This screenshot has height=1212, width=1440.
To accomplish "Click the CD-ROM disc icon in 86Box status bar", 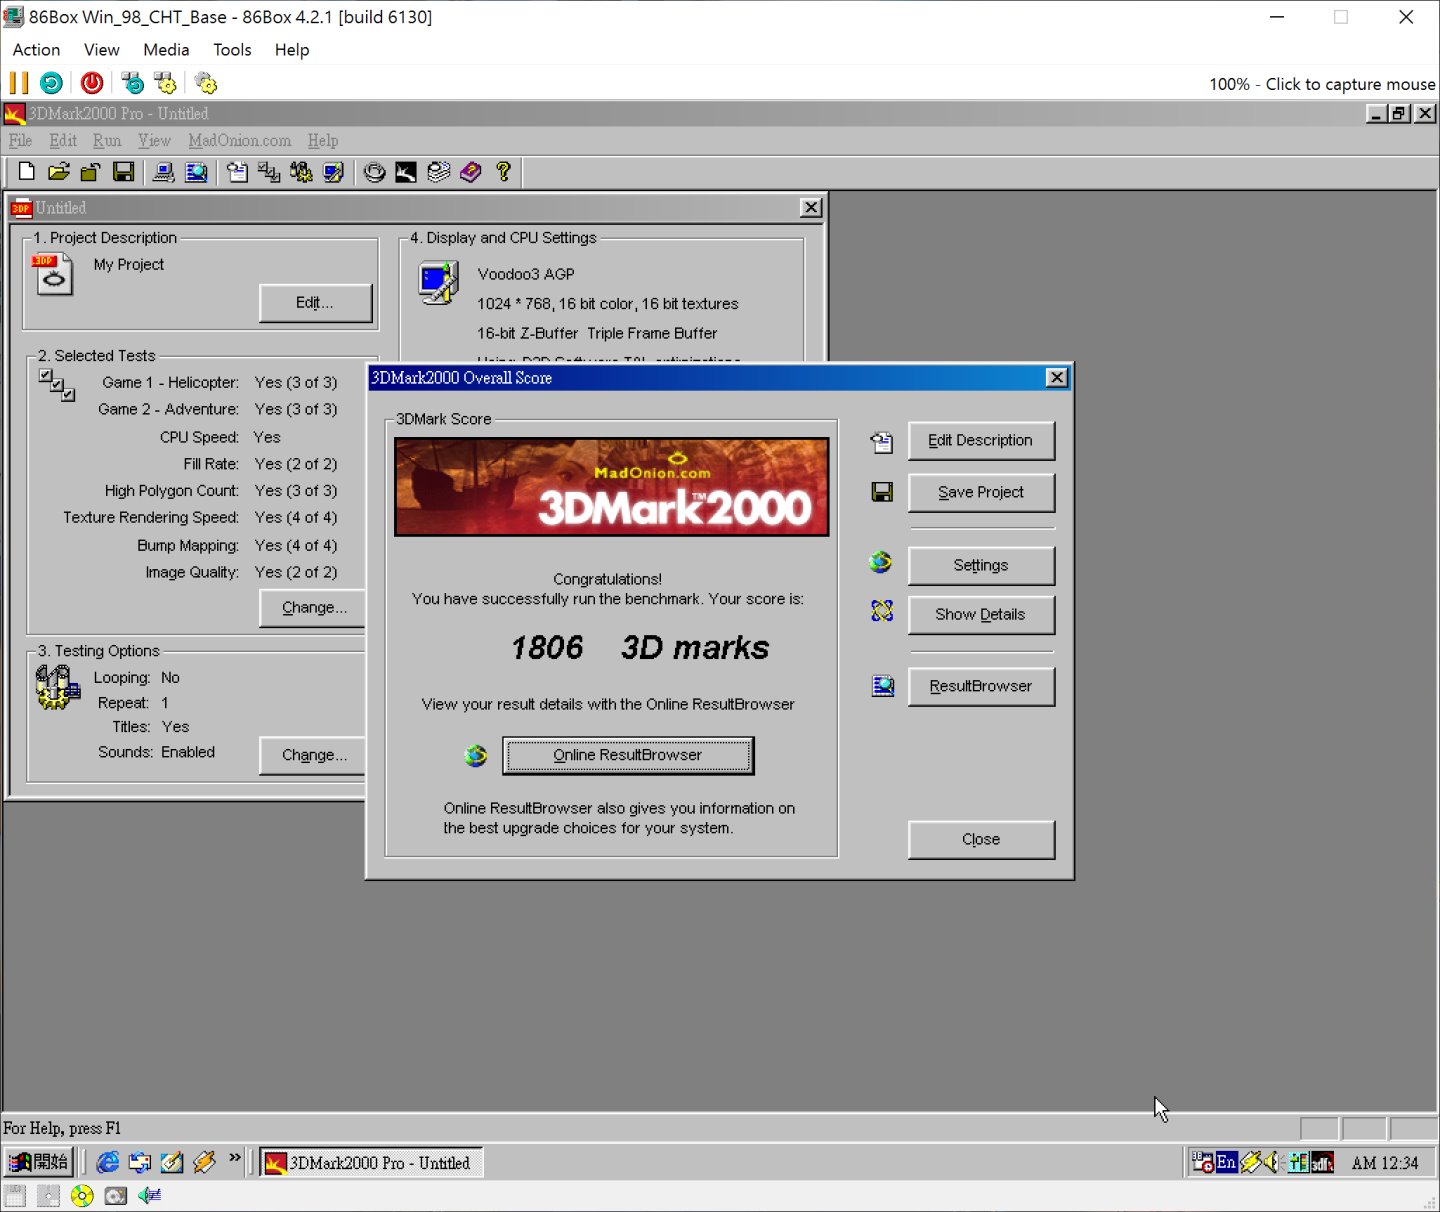I will coord(82,1195).
